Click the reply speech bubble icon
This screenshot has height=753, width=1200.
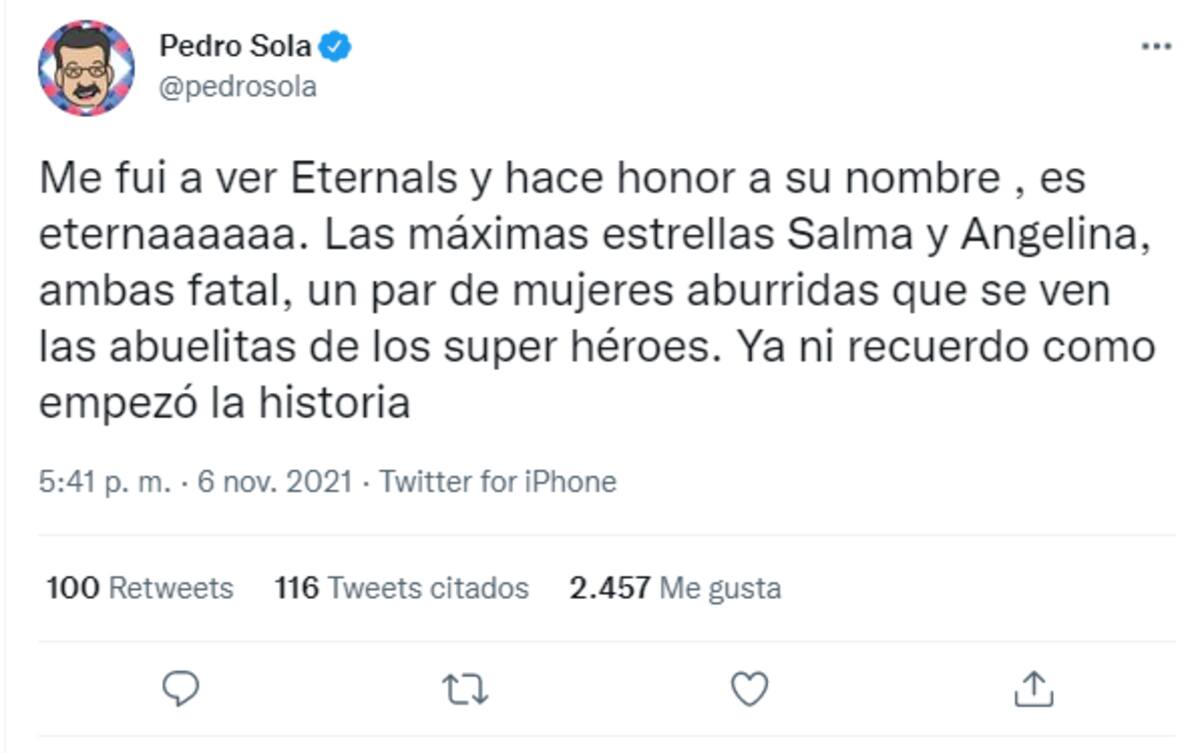point(180,688)
